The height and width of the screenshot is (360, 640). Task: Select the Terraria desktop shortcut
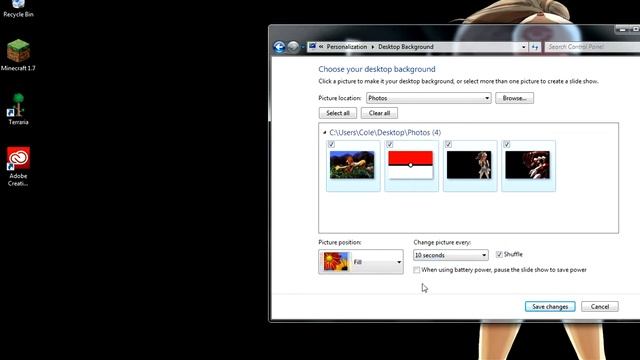18,109
